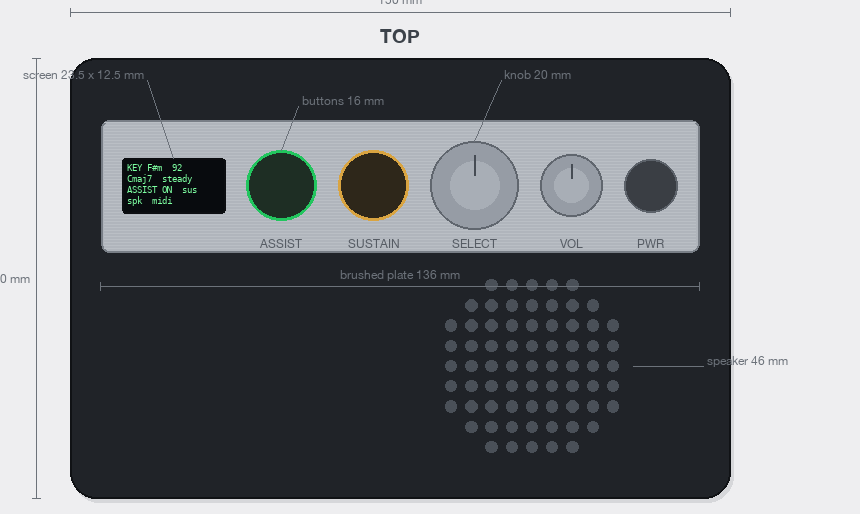The width and height of the screenshot is (860, 514).
Task: Click the 'buttons 16 mm' annotation
Action: click(x=343, y=101)
